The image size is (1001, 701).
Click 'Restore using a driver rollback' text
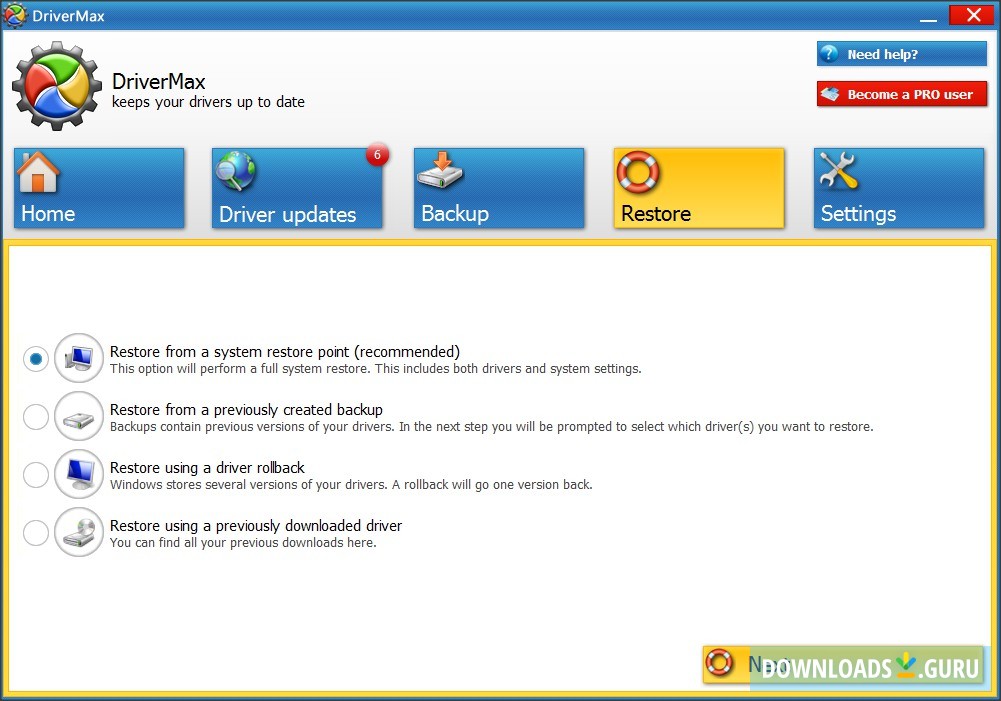207,467
